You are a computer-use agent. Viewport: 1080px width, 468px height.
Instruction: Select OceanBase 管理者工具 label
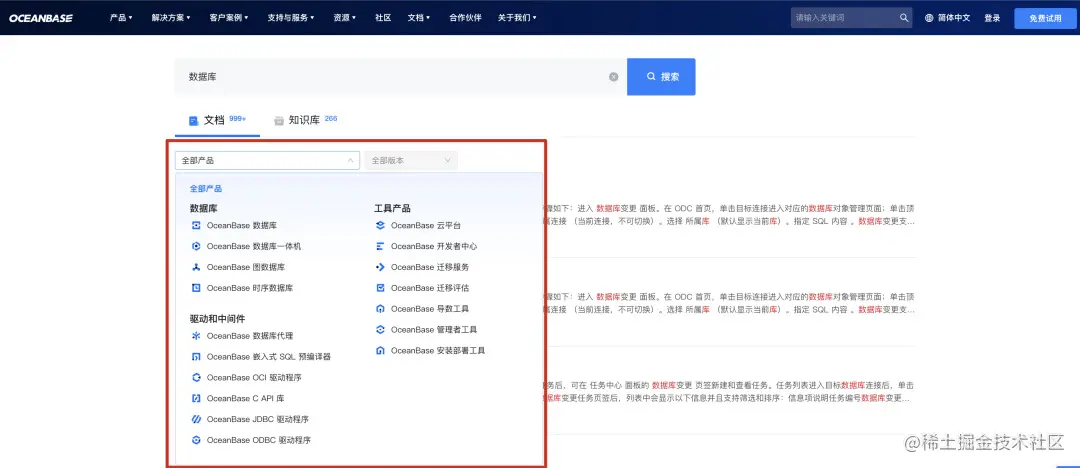[x=434, y=329]
